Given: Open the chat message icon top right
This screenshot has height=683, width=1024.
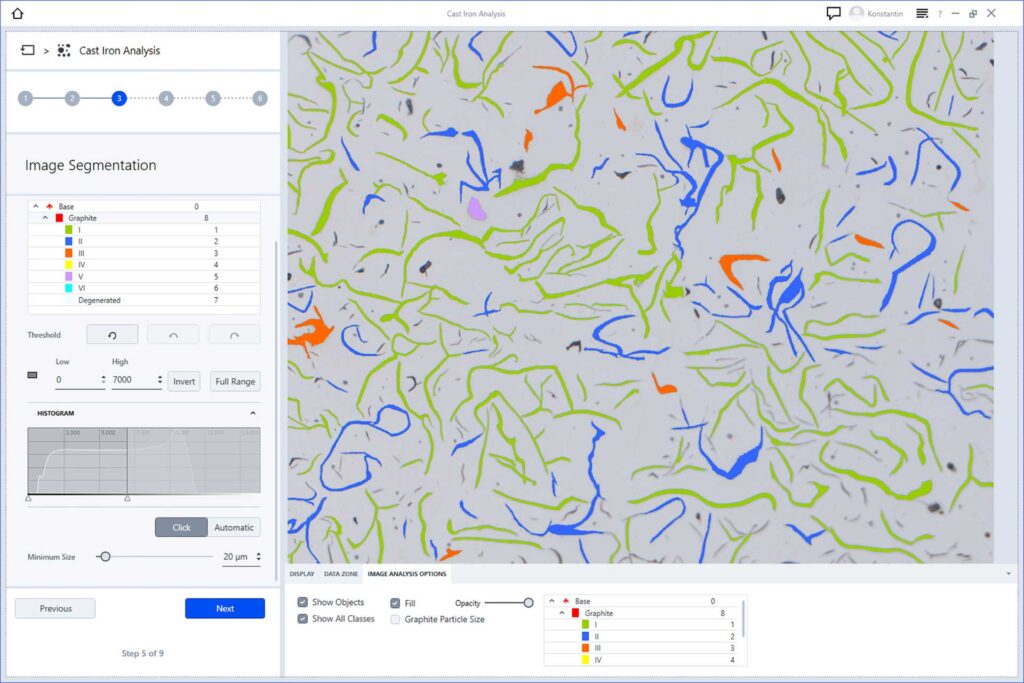Looking at the screenshot, I should [836, 12].
